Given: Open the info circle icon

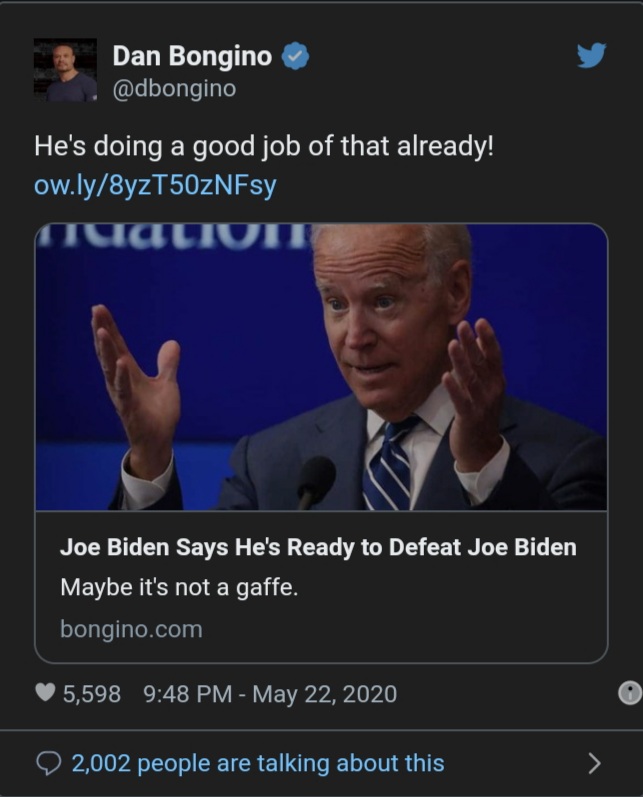Looking at the screenshot, I should coord(630,693).
